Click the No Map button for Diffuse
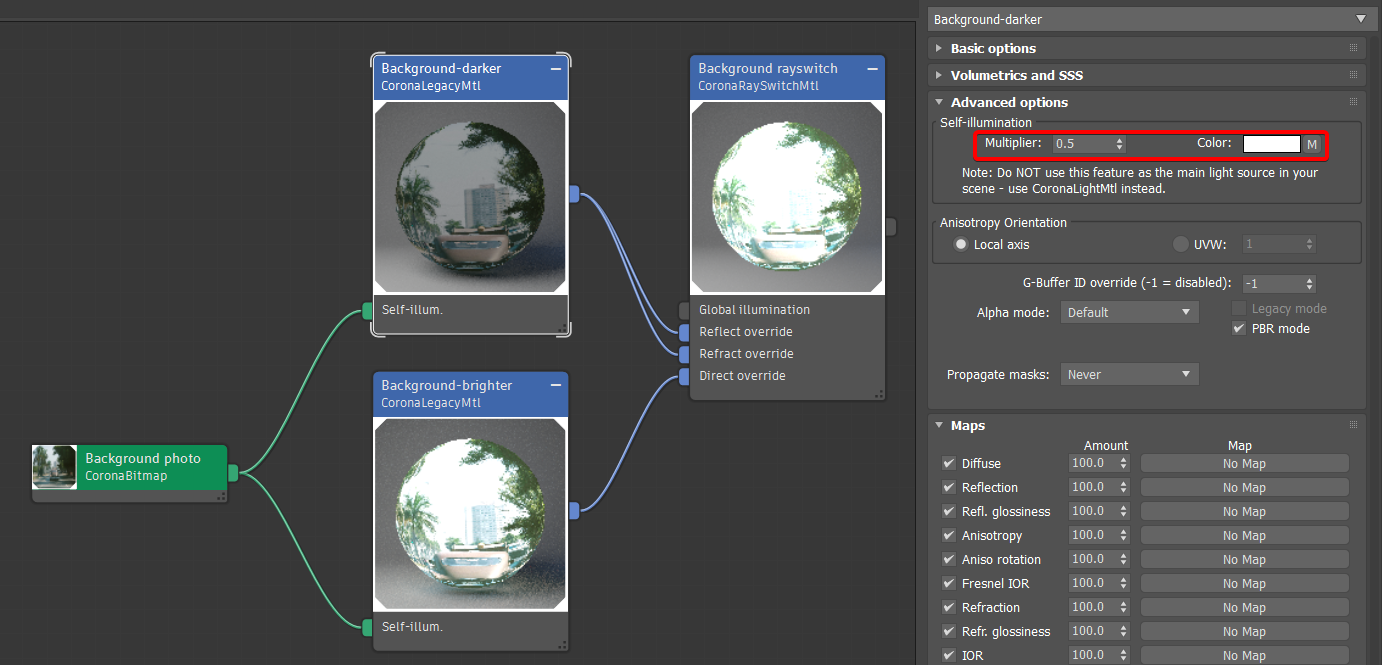 [x=1244, y=463]
